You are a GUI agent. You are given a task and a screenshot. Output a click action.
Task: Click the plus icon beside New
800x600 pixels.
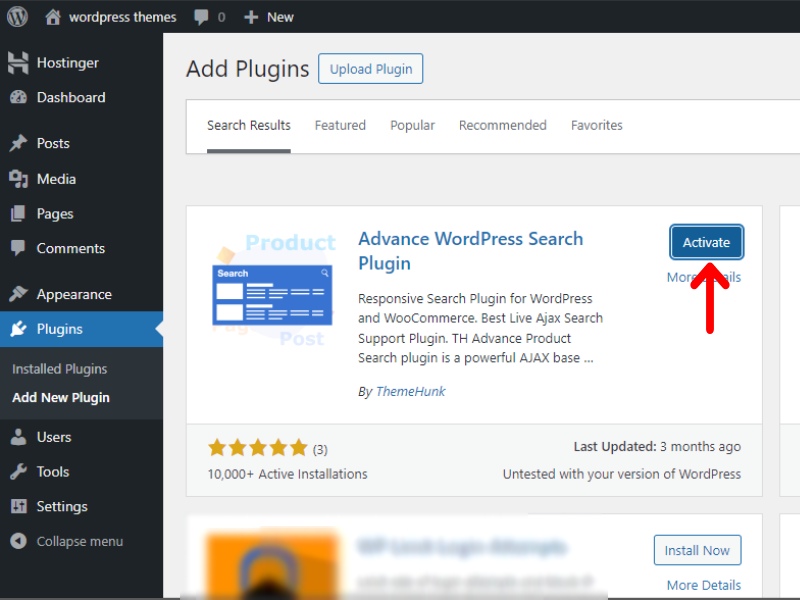[x=251, y=17]
